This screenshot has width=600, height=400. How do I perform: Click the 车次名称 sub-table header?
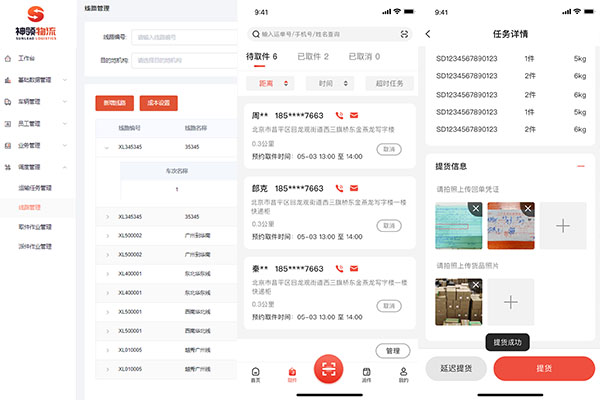click(177, 171)
